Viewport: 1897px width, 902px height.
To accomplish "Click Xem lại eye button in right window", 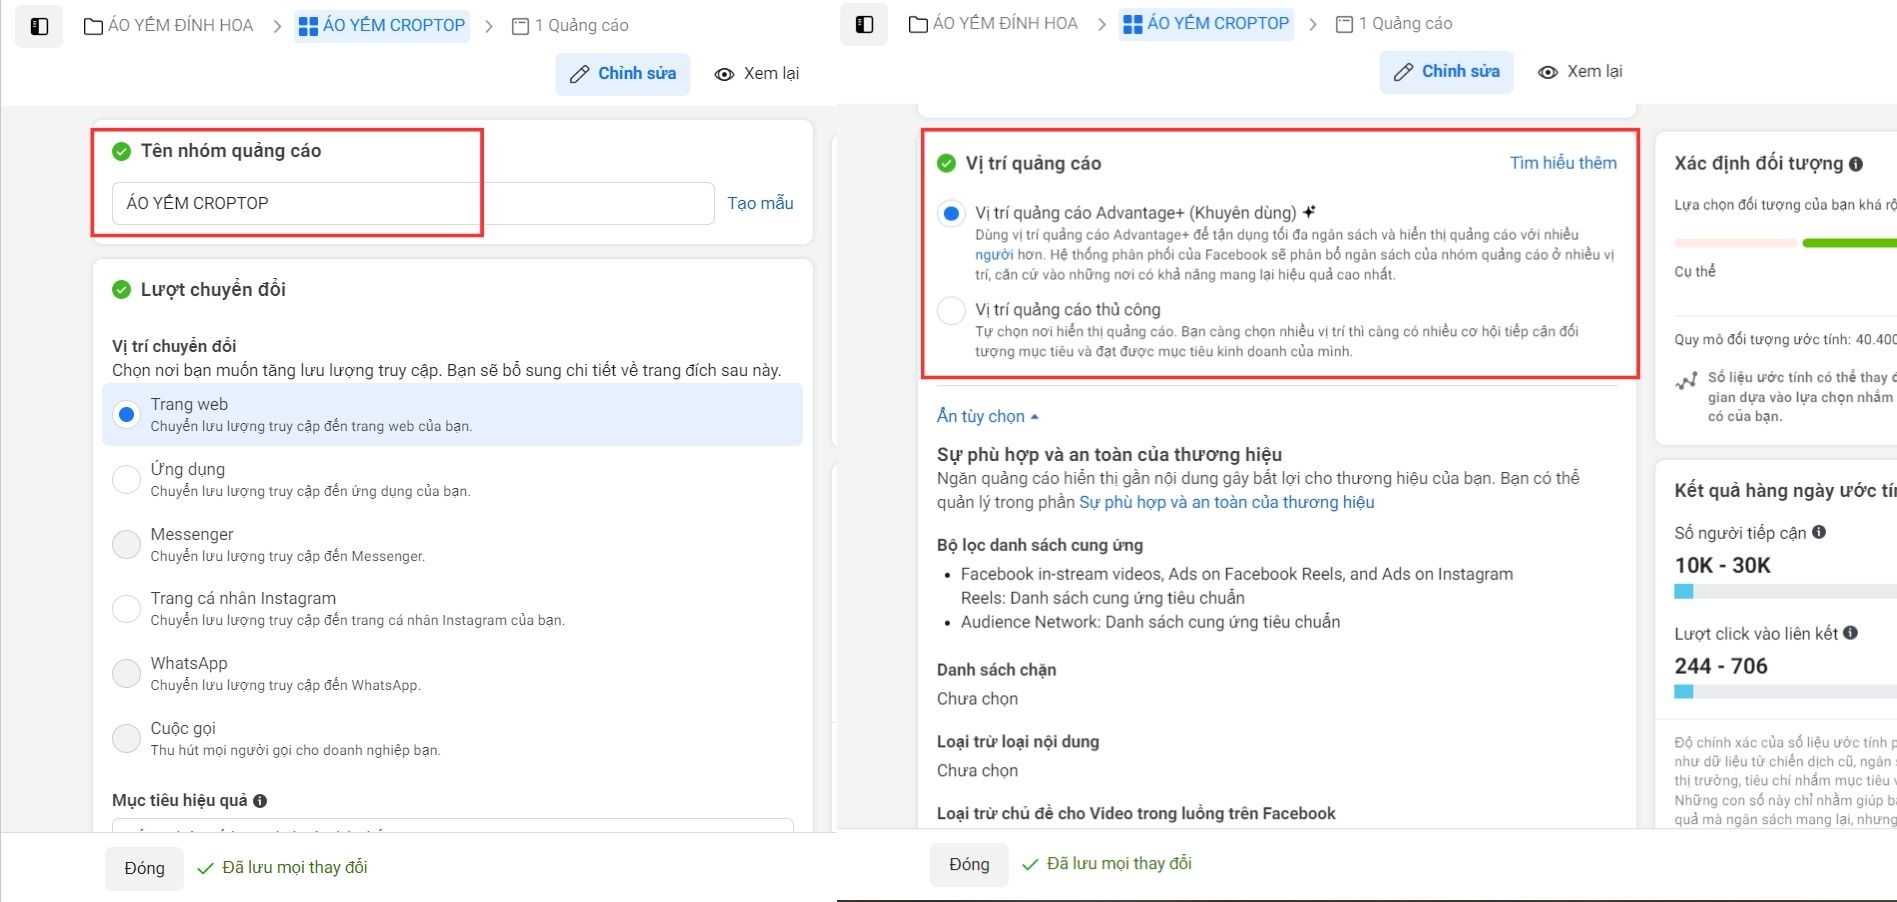I will [x=1580, y=72].
